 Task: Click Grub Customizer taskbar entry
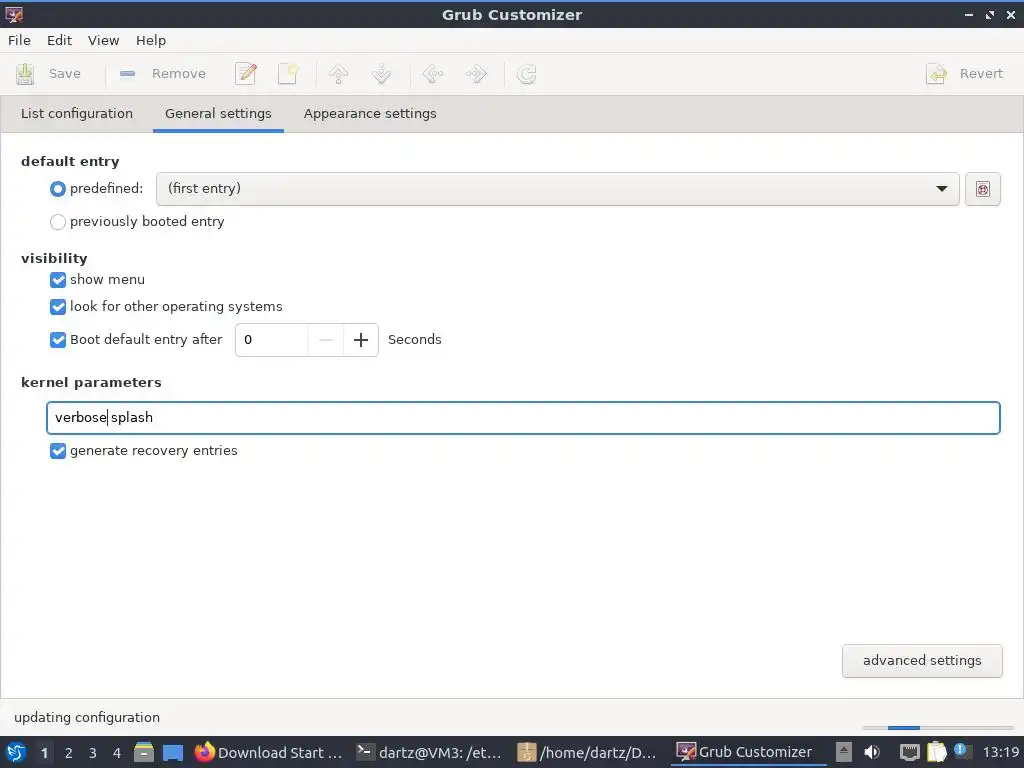(748, 752)
